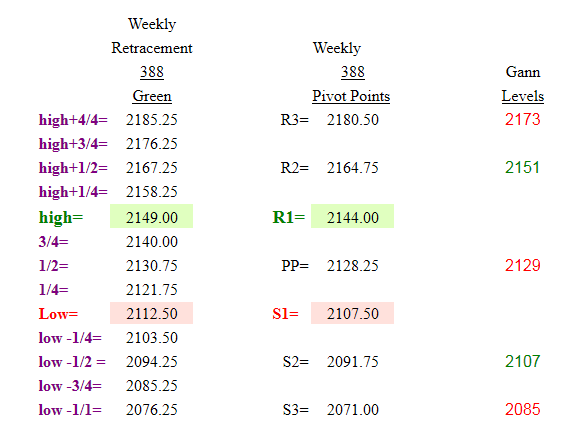Select the S1 pivot value 2107.50
Image resolution: width=578 pixels, height=428 pixels.
coord(352,313)
